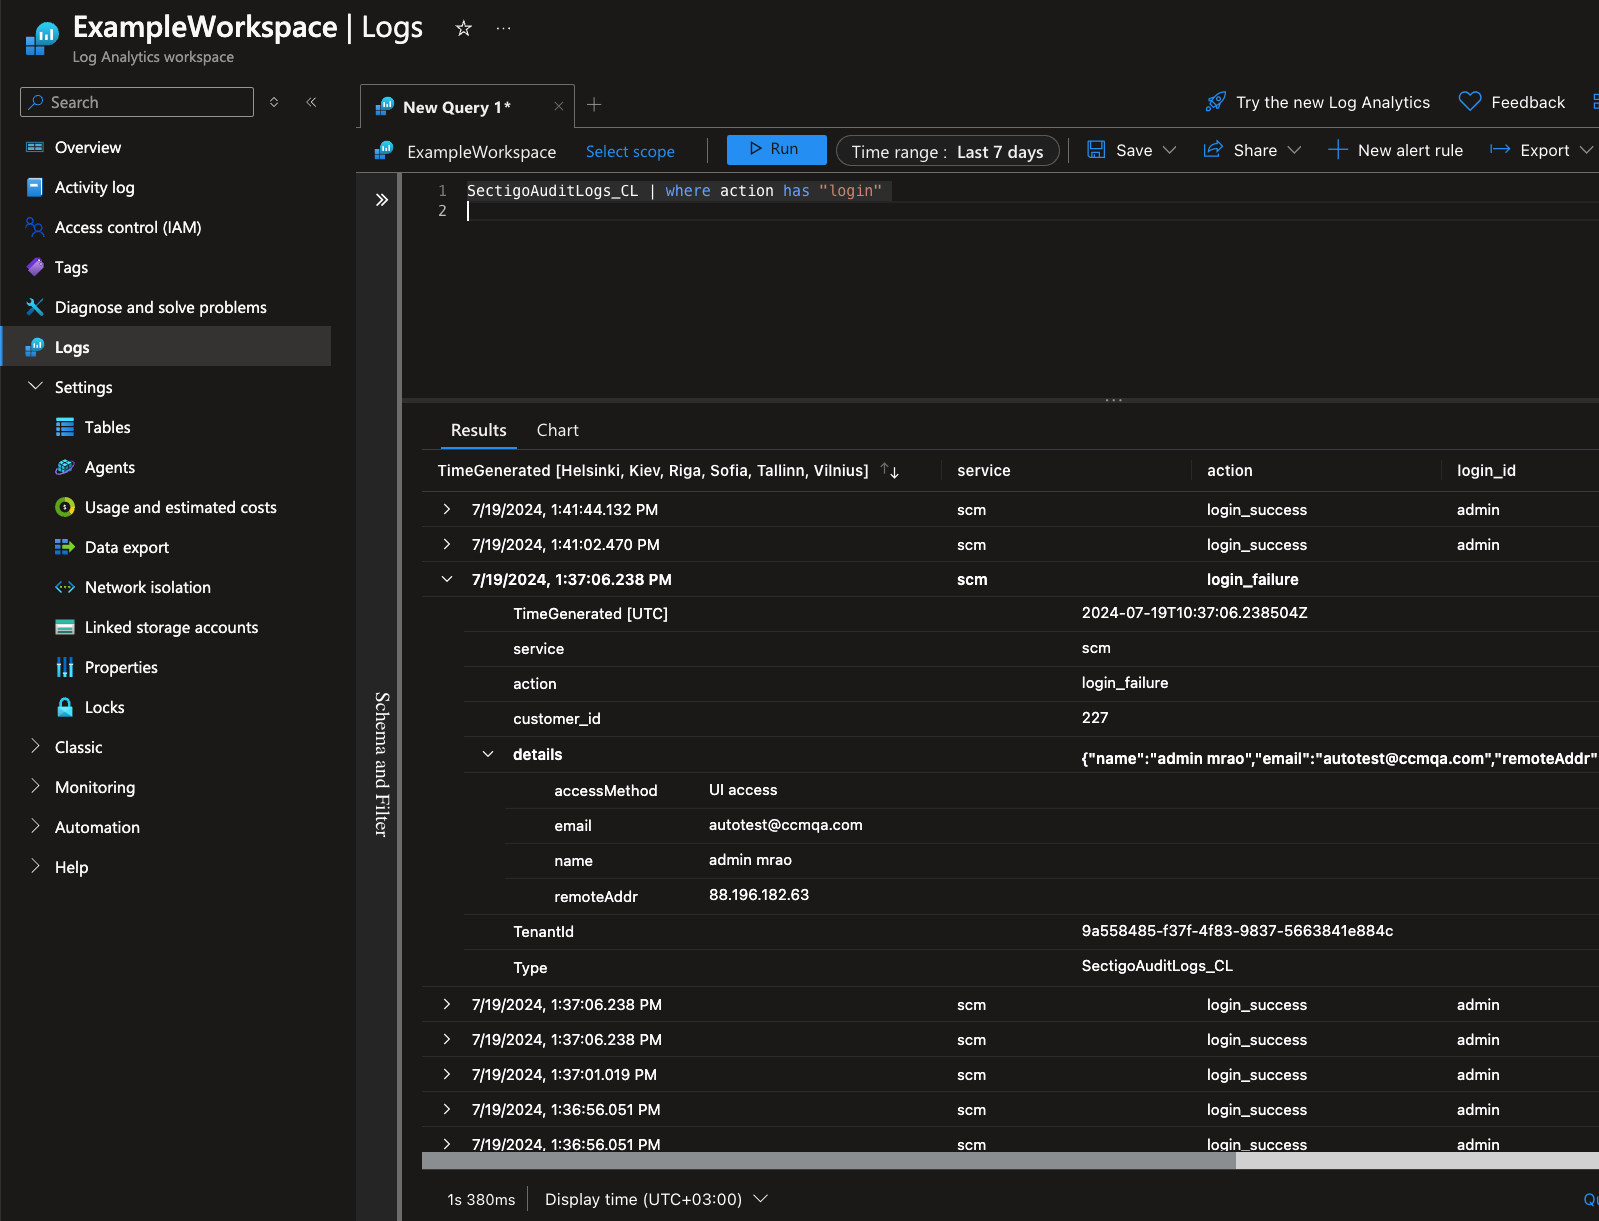Click the Agents icon under Settings
This screenshot has height=1221, width=1599.
pos(65,467)
